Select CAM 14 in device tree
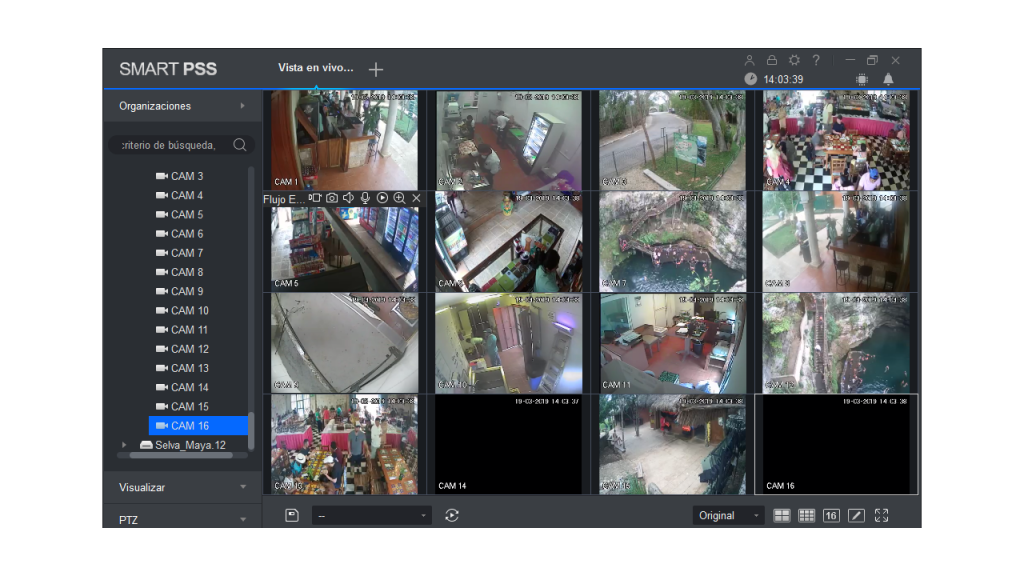Viewport: 1024px width, 576px height. [x=182, y=387]
